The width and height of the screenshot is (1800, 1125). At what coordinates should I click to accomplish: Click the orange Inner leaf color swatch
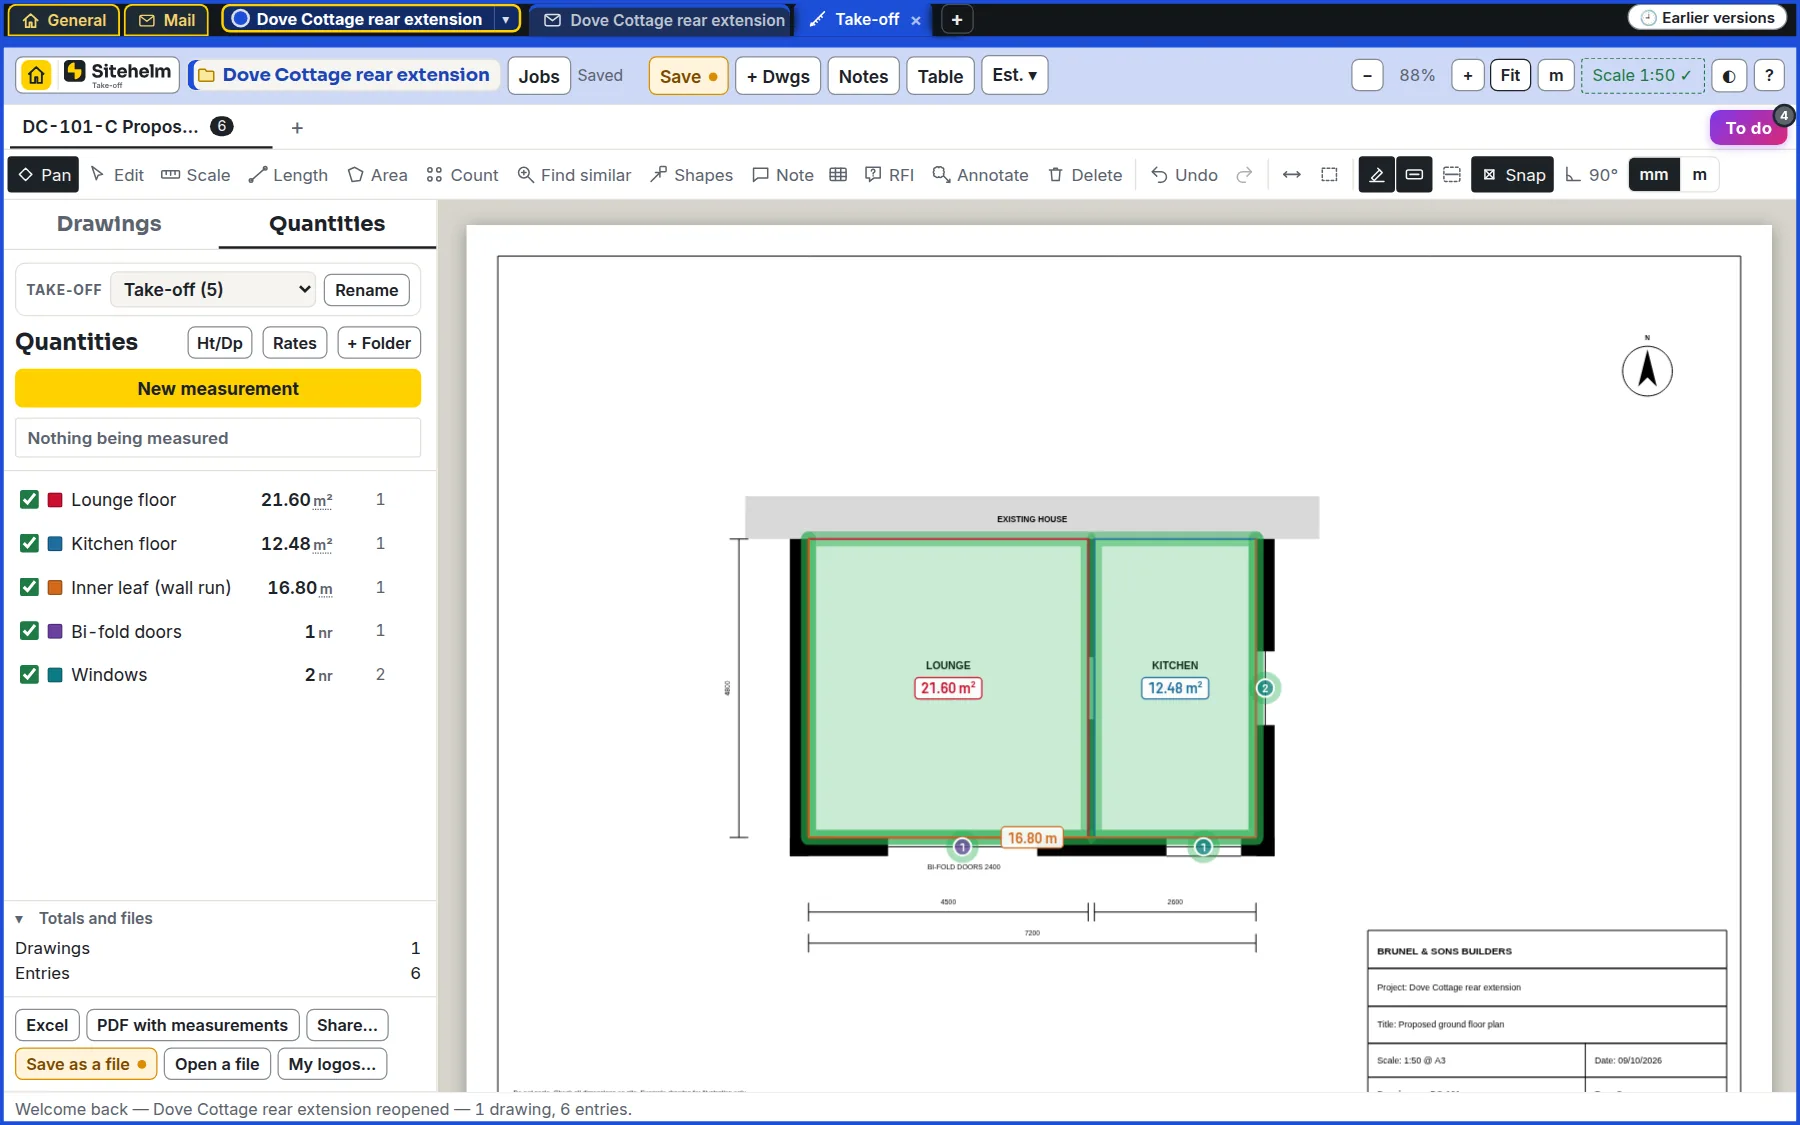pyautogui.click(x=55, y=588)
